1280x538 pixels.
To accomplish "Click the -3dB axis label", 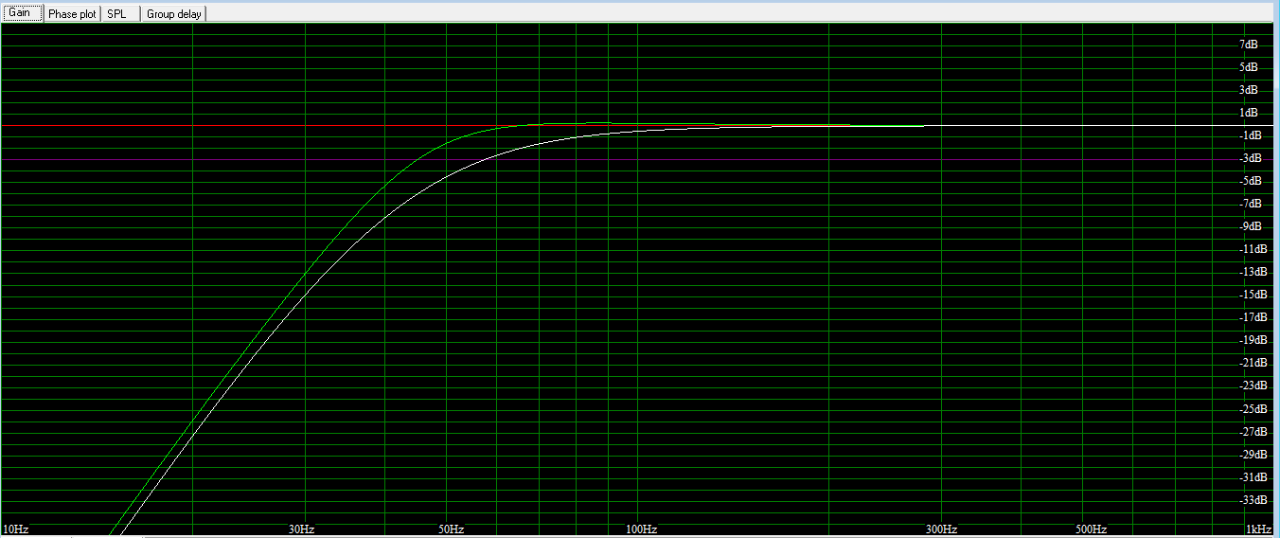I will (1249, 158).
